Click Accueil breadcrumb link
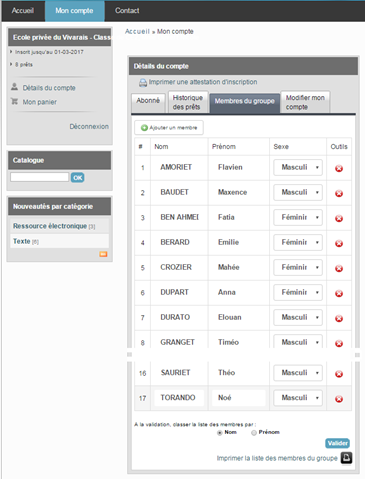Screen dimensions: 366x480 [x=137, y=31]
